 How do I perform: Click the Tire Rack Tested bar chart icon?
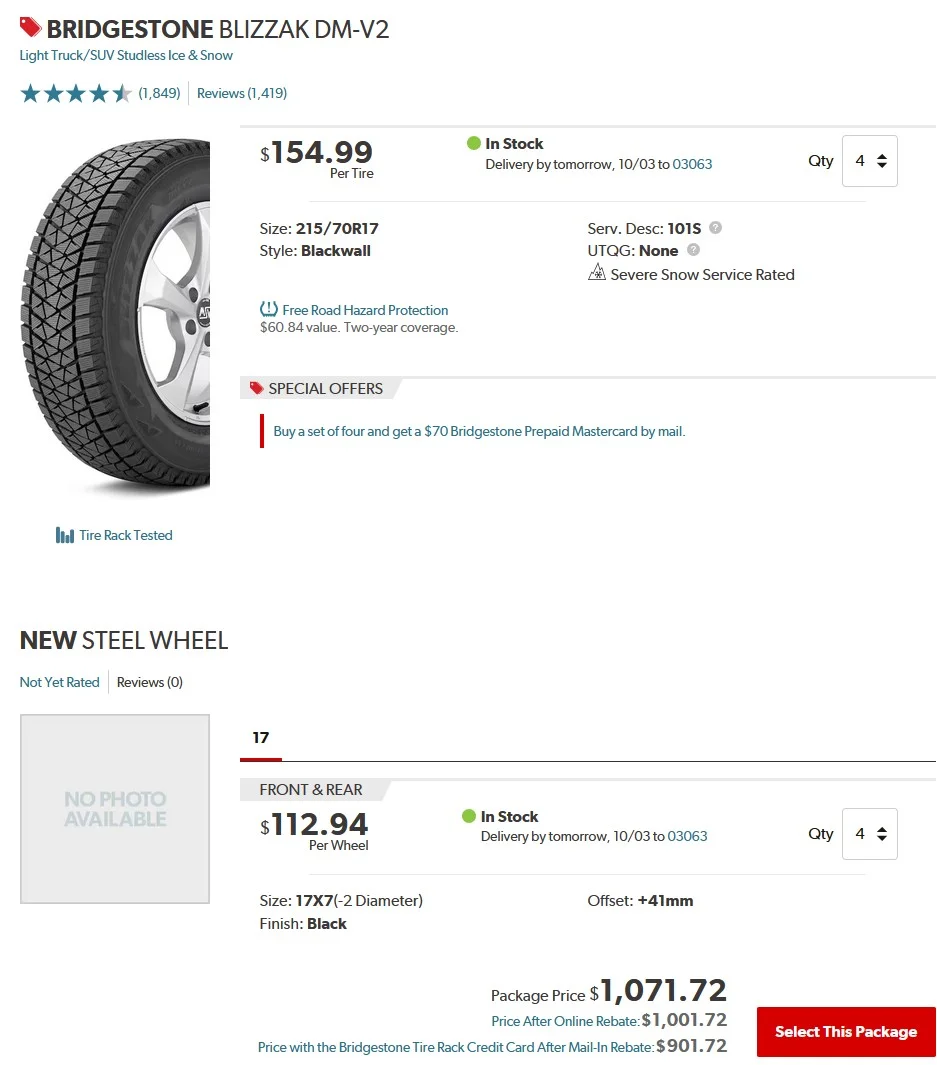click(x=65, y=535)
